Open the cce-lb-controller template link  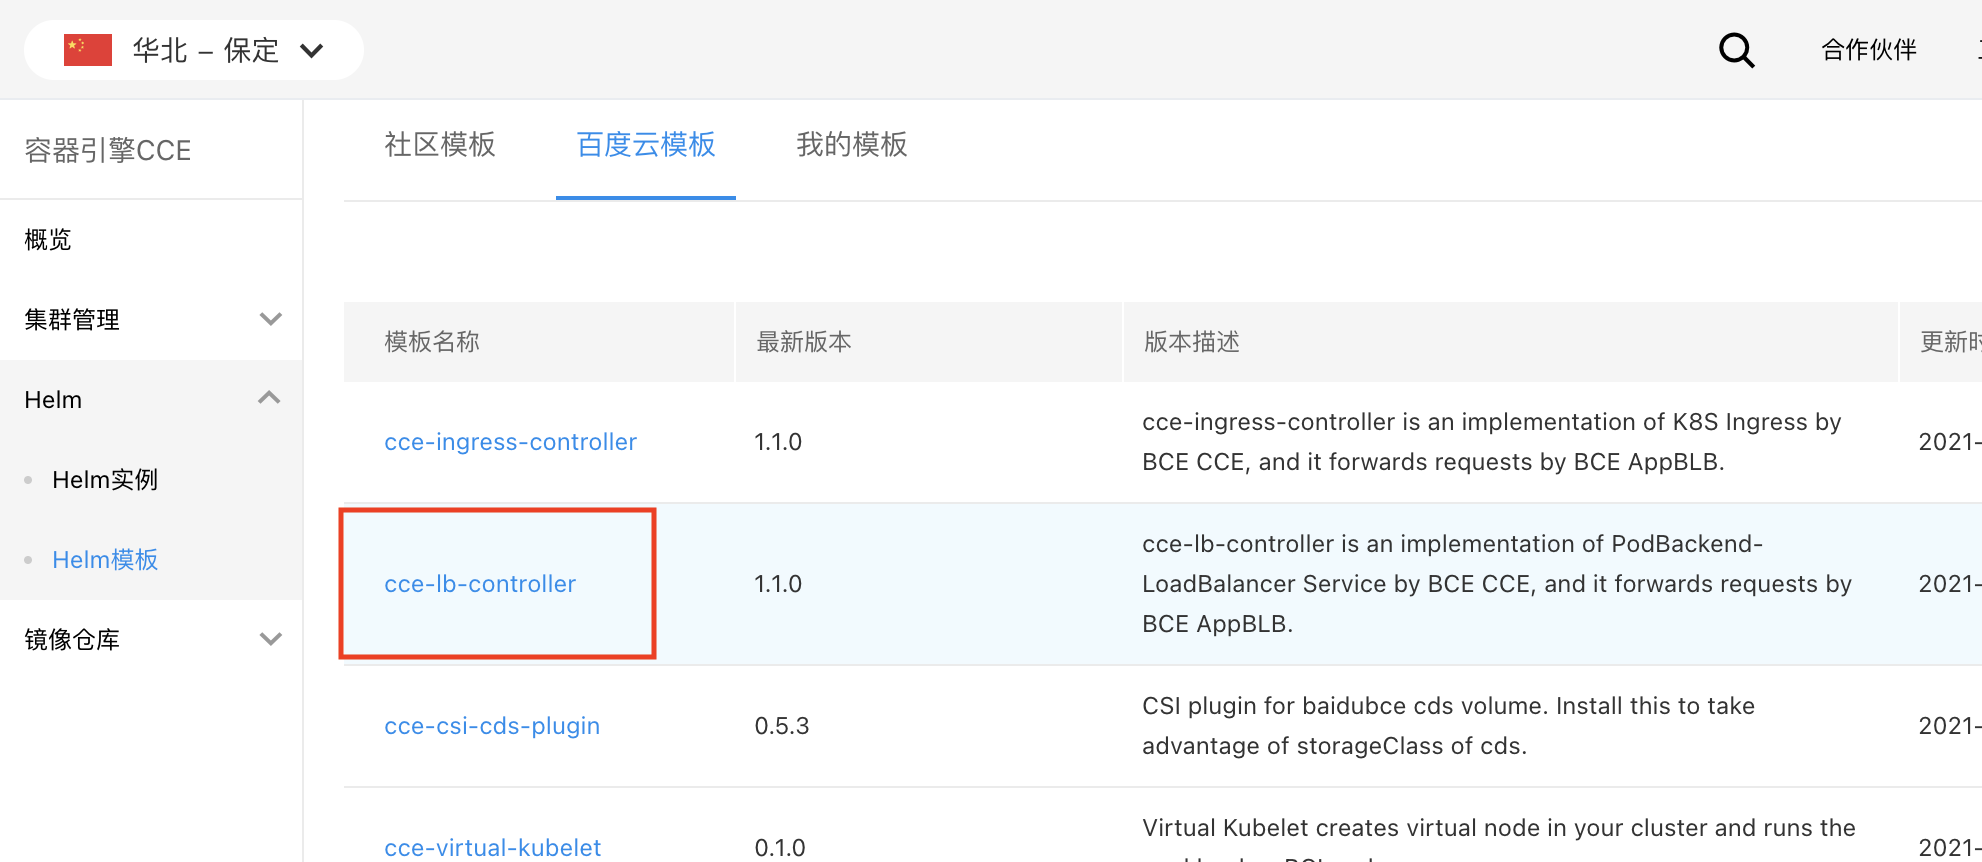pos(480,584)
